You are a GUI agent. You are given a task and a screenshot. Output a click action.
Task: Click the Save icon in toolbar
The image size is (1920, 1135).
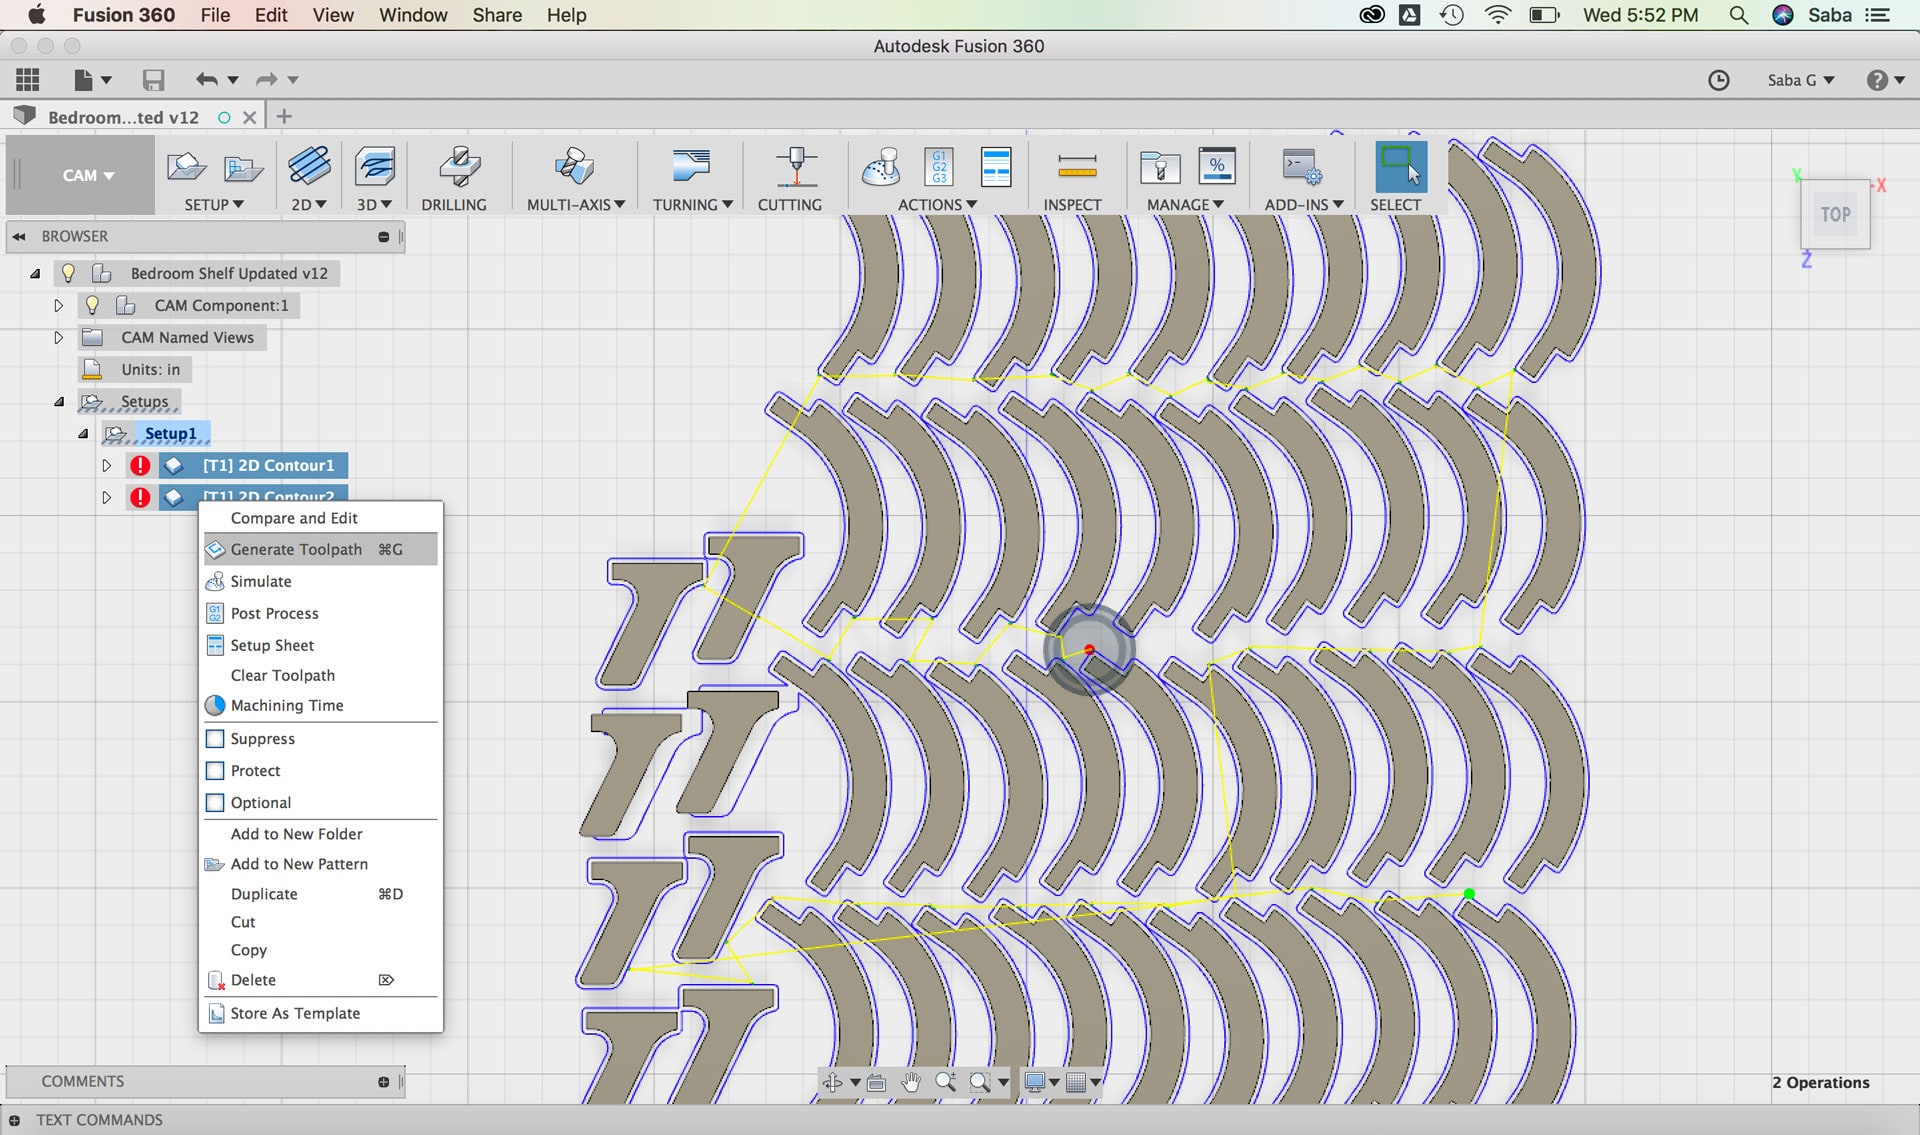153,80
